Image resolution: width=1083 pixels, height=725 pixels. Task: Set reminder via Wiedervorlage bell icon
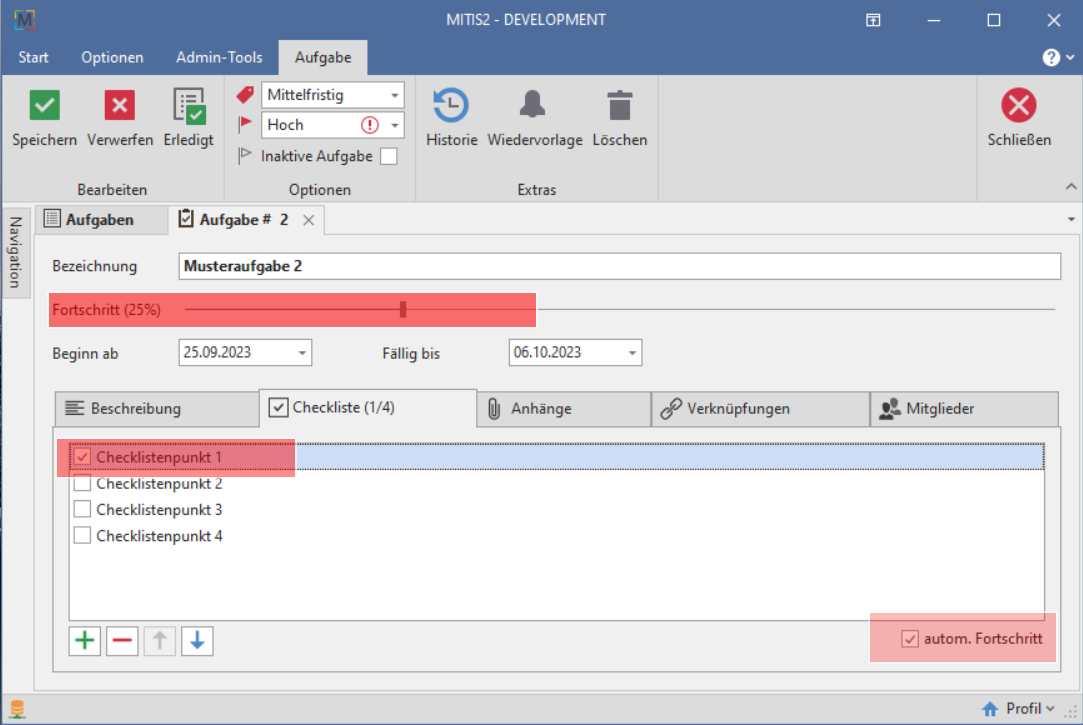(x=534, y=105)
